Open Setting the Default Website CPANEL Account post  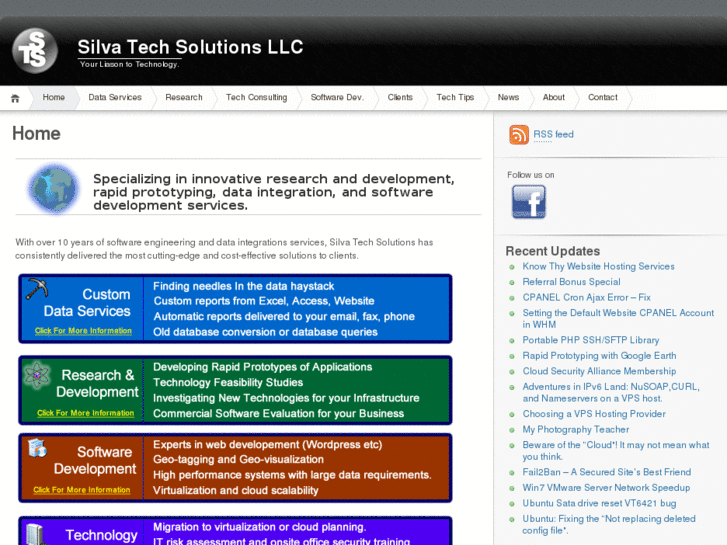point(618,319)
